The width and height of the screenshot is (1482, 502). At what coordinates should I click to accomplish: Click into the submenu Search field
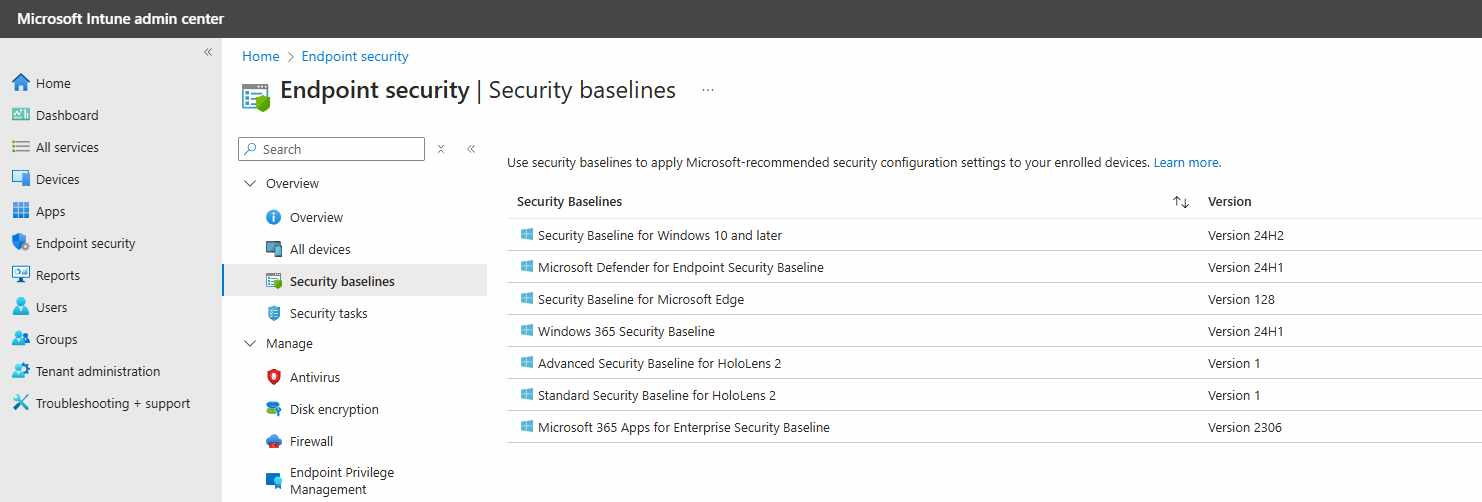click(331, 149)
